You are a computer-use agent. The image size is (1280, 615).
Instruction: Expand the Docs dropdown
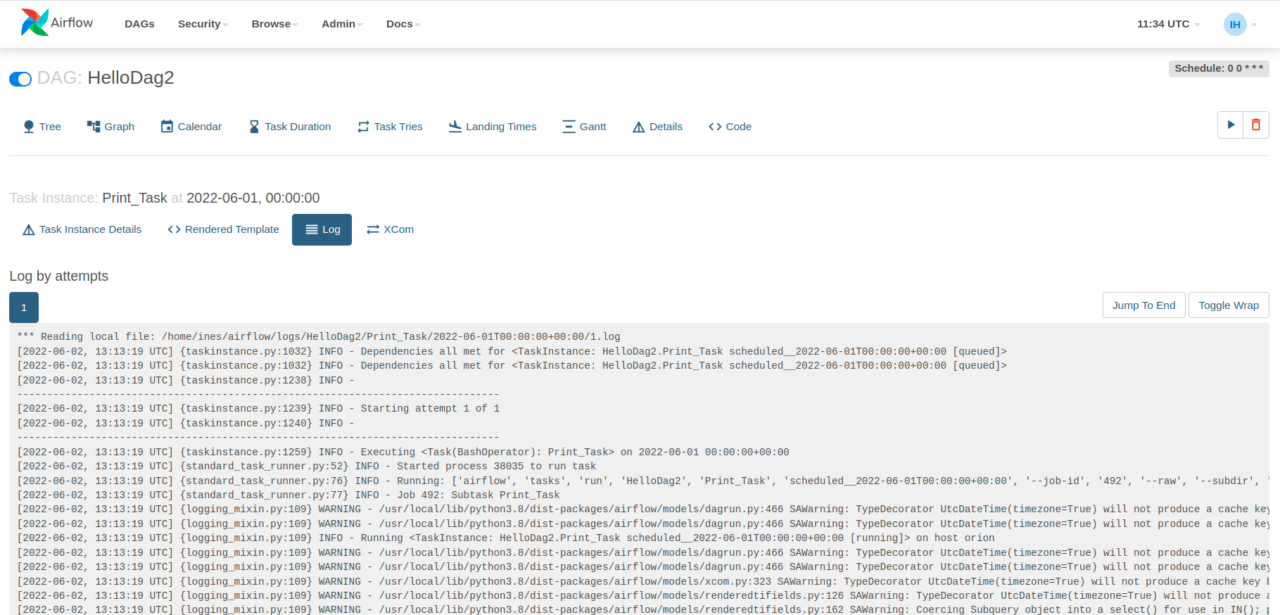pos(402,23)
